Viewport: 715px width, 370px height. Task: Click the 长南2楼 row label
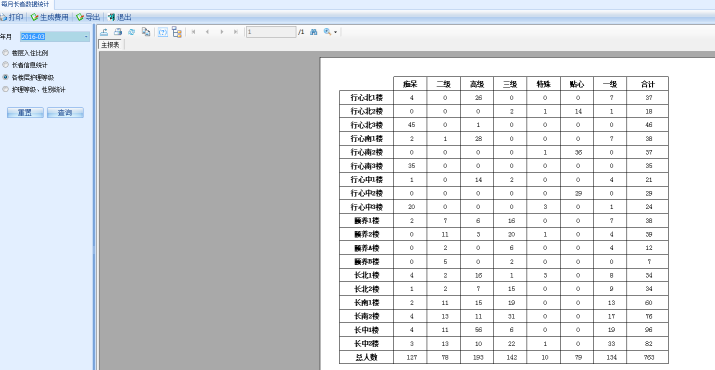367,316
